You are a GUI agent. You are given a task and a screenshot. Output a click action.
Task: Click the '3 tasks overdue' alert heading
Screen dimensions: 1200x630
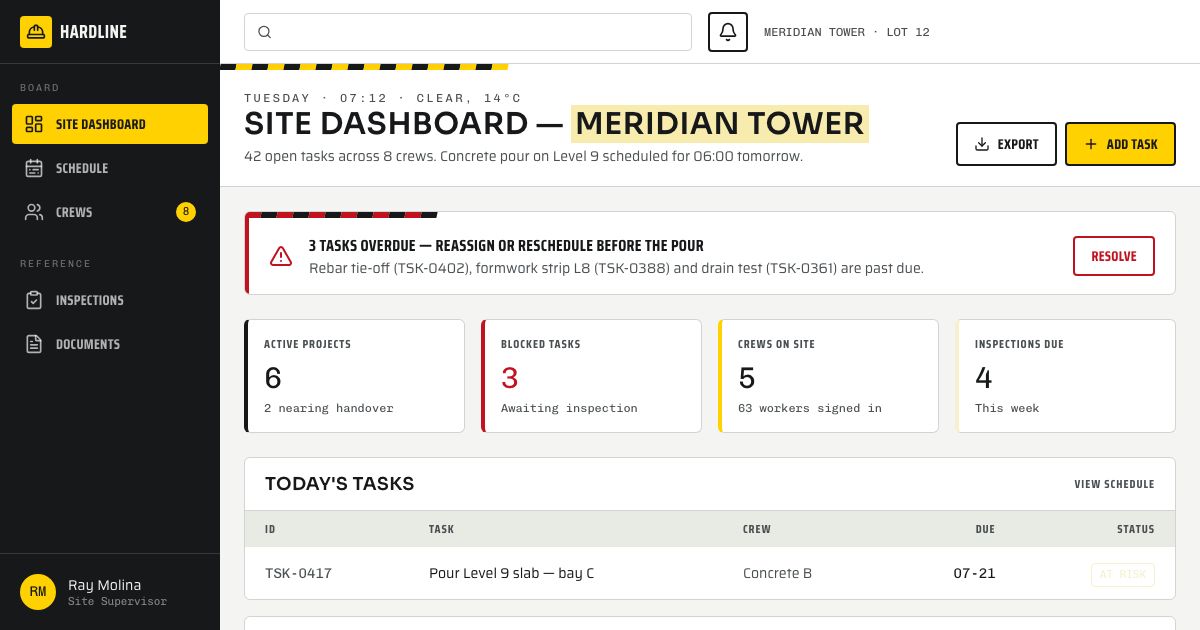pos(506,246)
